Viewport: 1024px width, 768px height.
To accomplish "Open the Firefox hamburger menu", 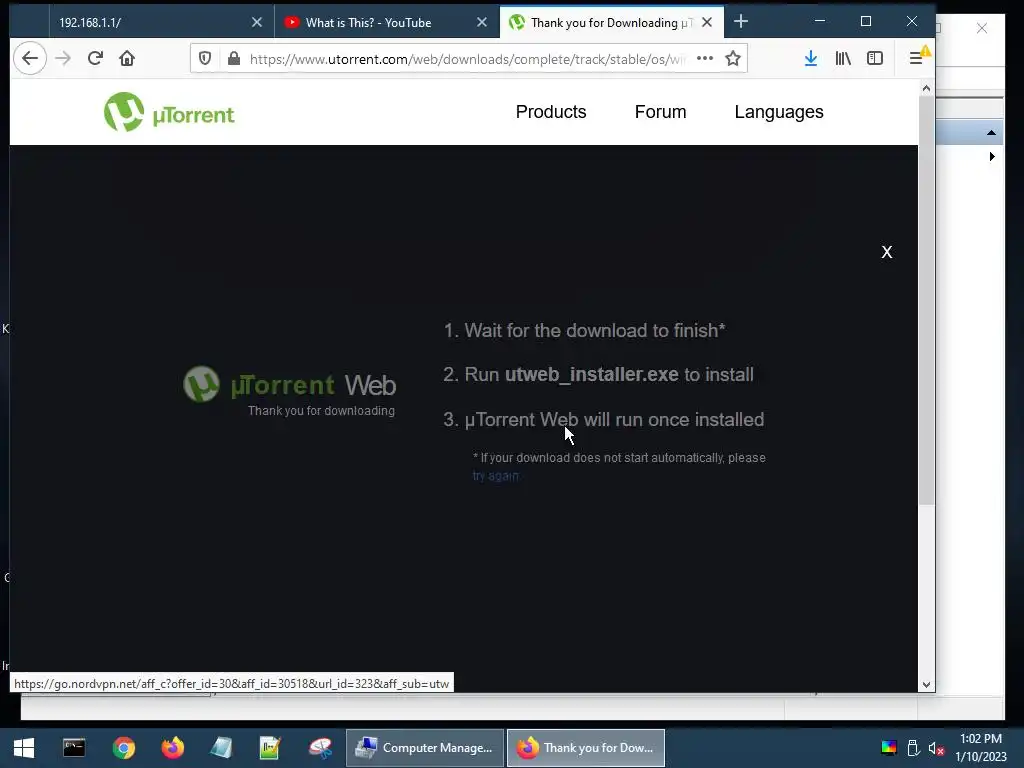I will 917,58.
